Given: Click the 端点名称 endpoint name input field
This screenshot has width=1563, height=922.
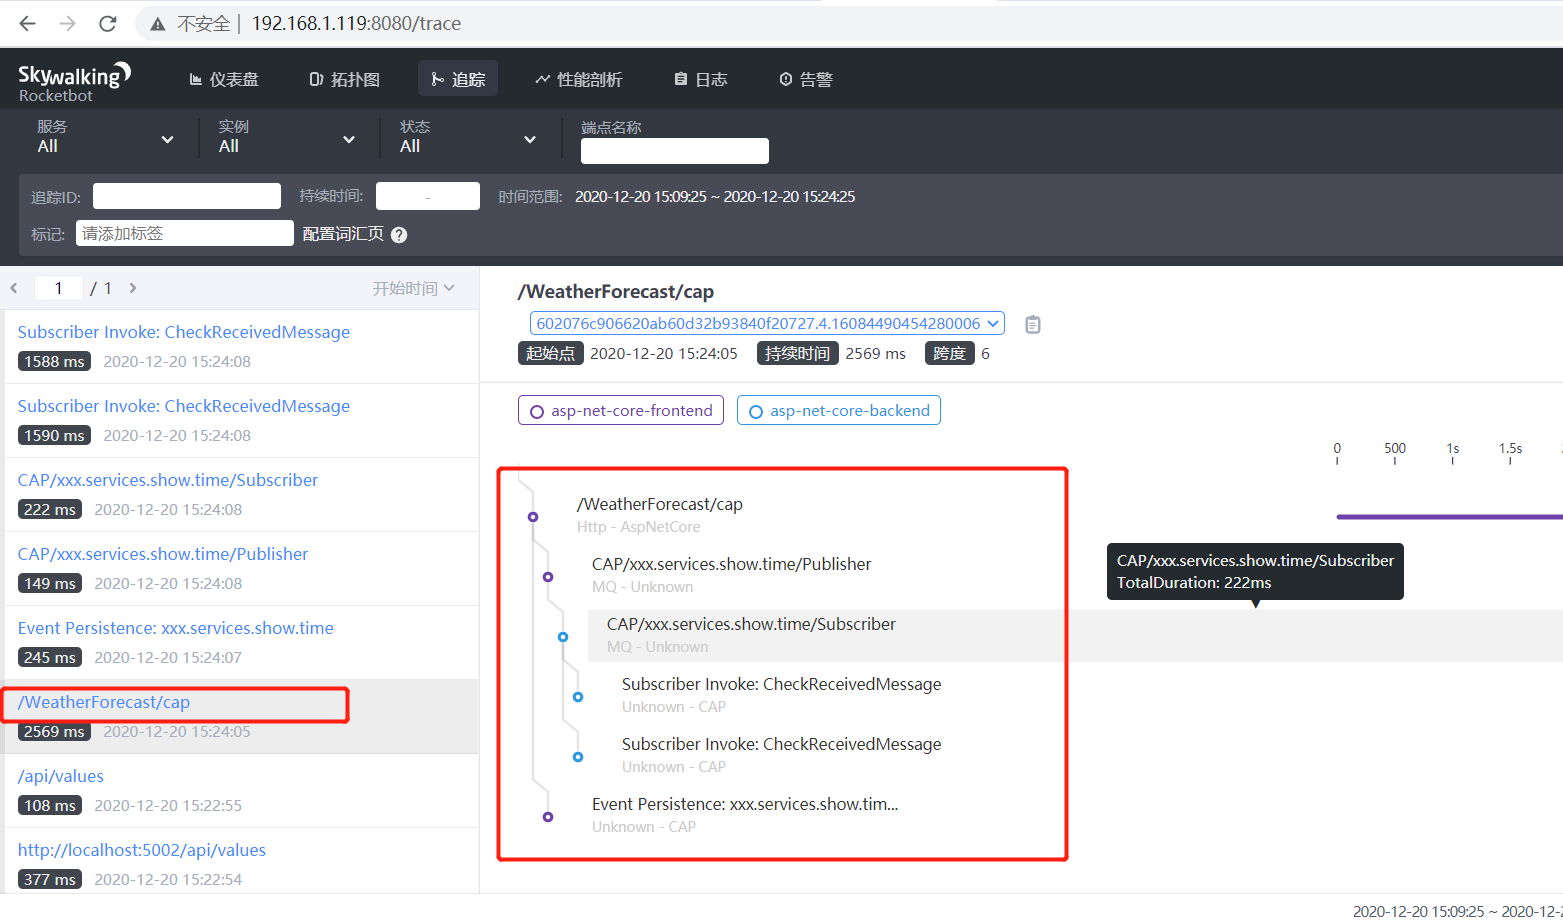Looking at the screenshot, I should click(x=674, y=150).
